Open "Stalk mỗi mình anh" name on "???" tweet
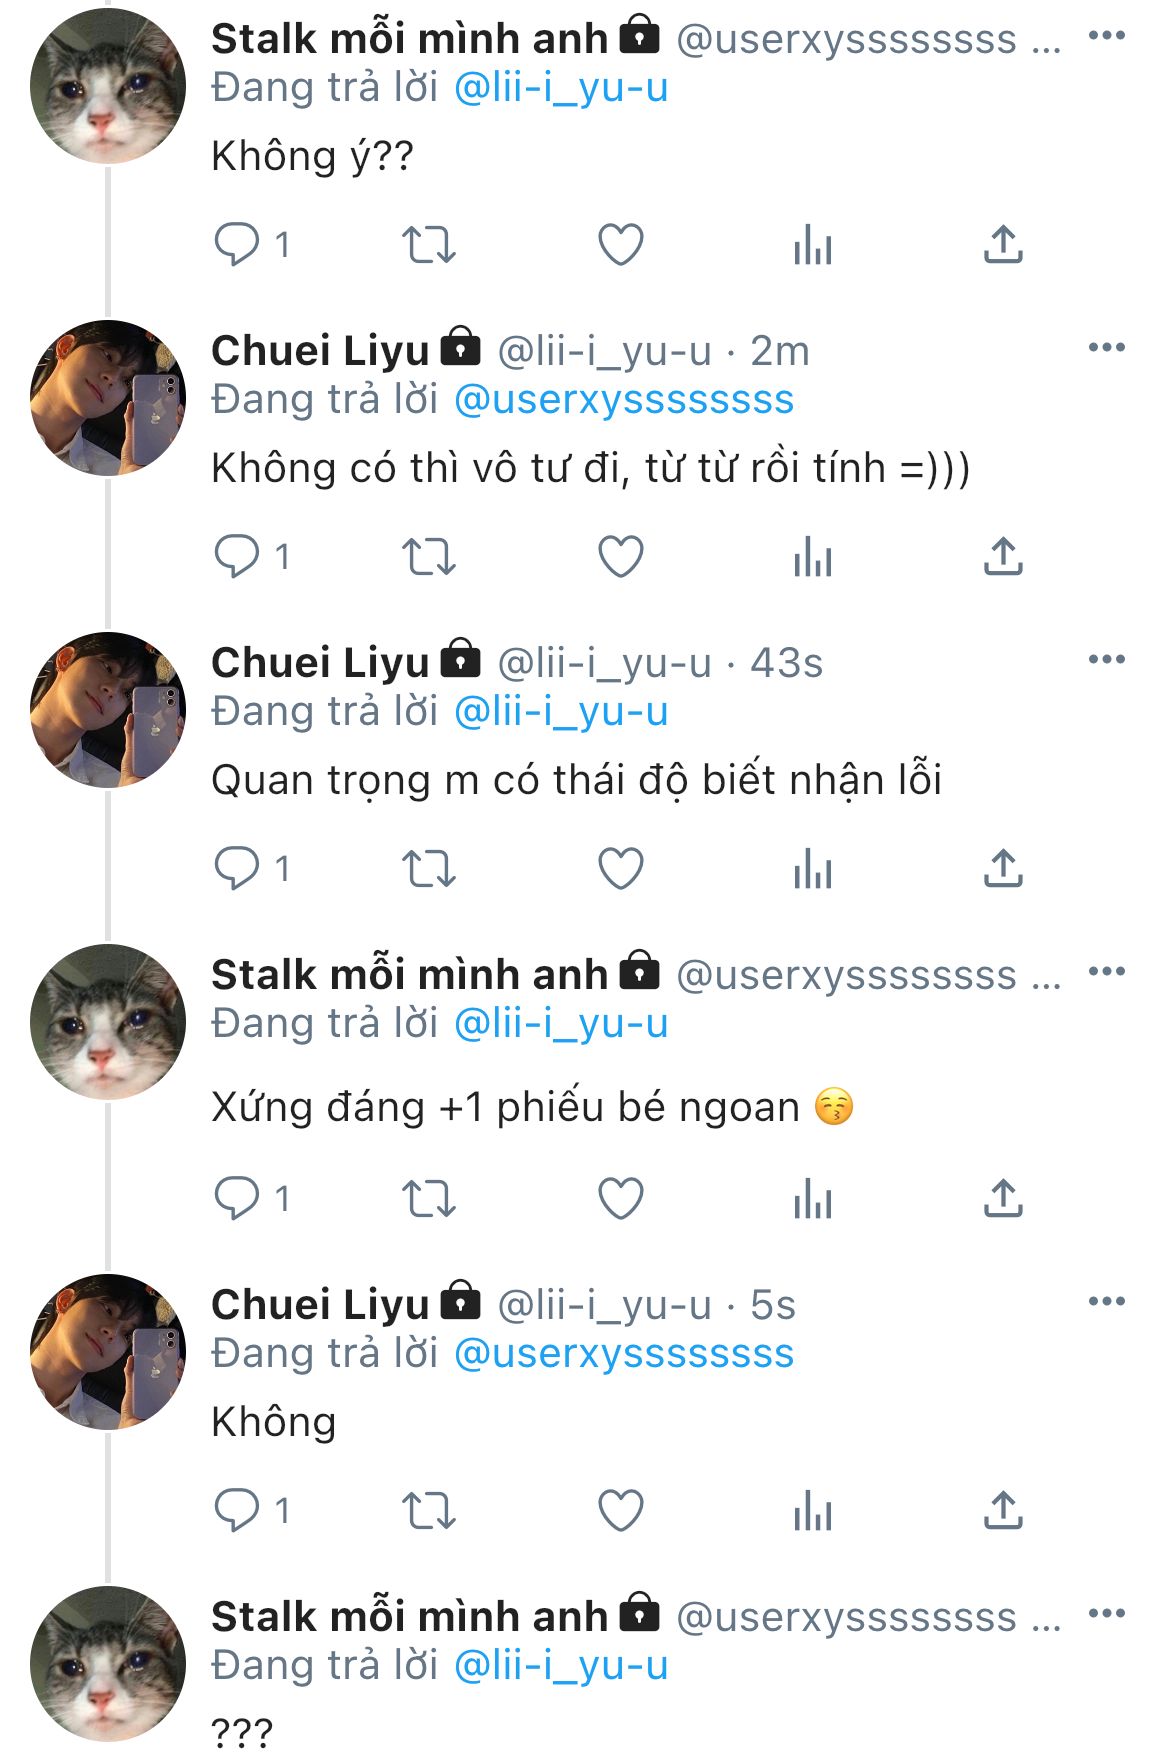This screenshot has height=1763, width=1170. point(409,1617)
